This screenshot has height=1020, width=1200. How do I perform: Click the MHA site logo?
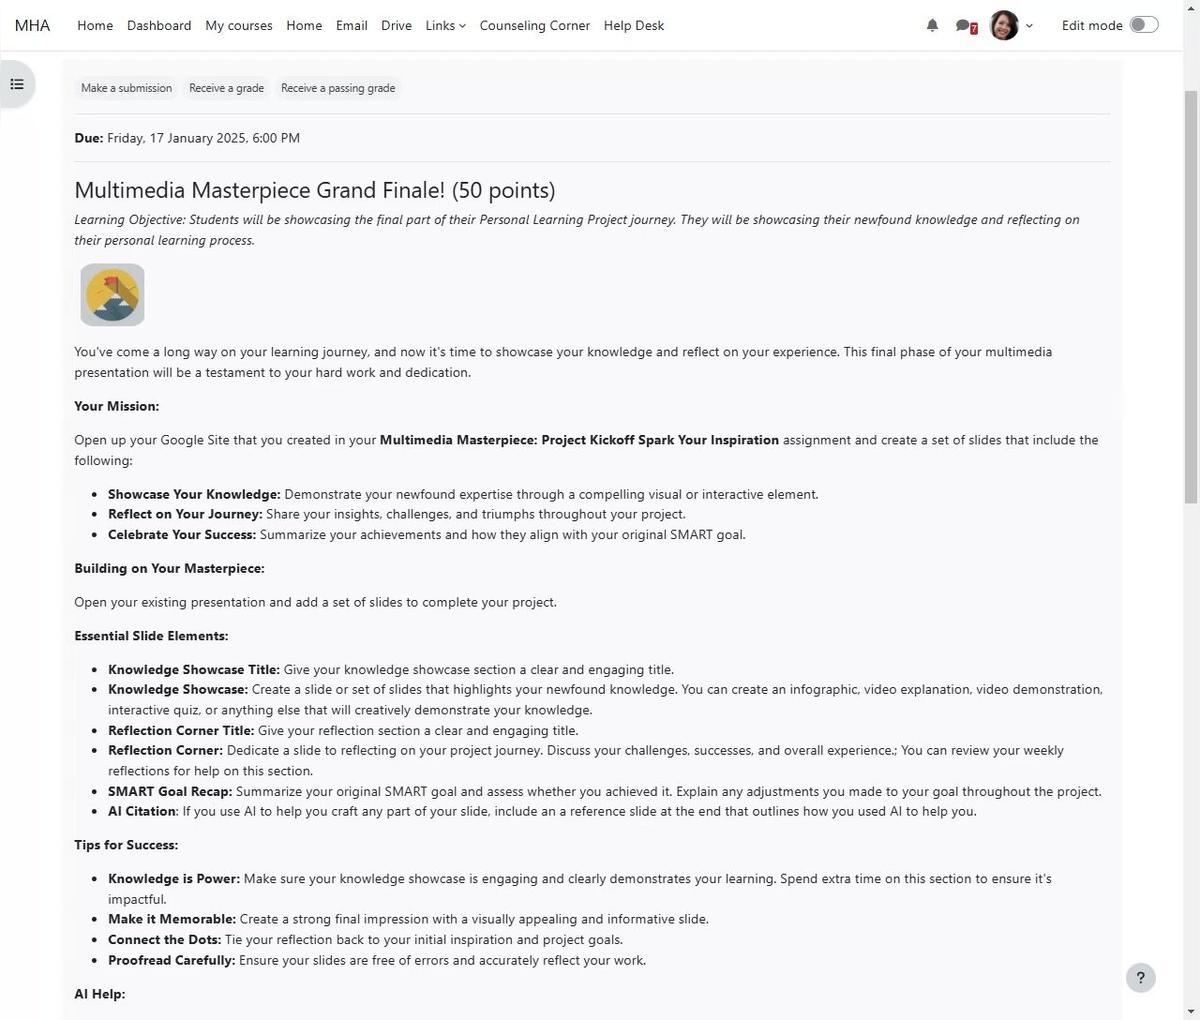[32, 26]
